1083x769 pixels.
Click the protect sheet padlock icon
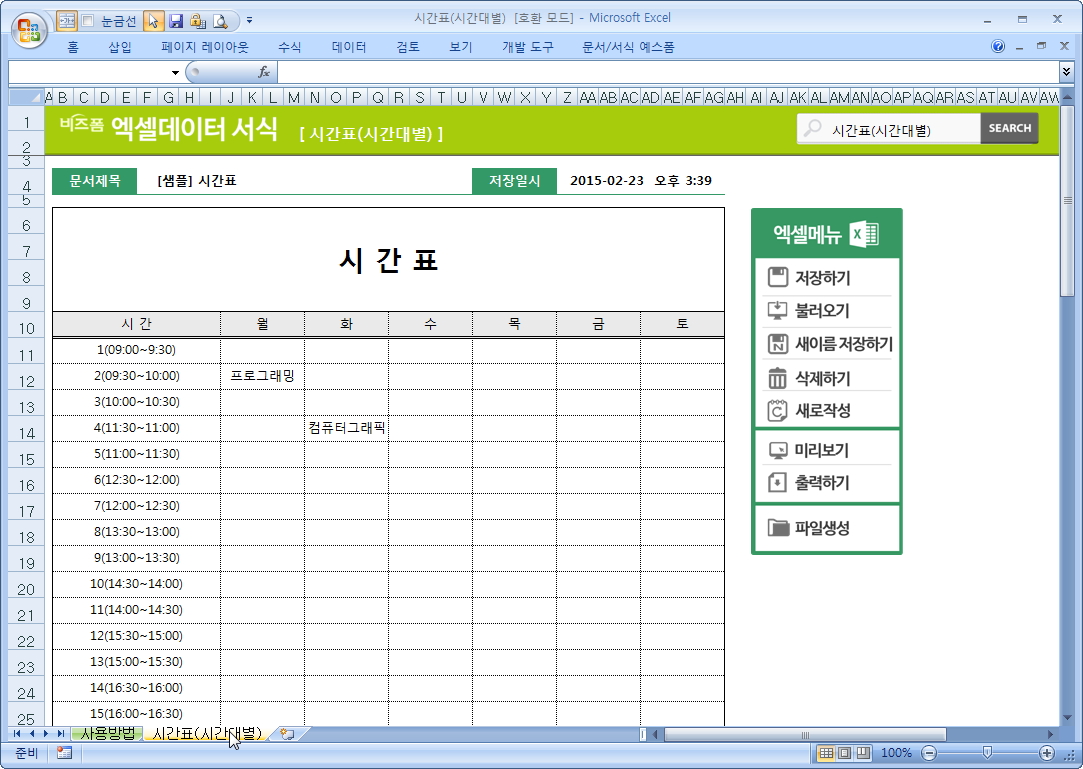coord(198,21)
